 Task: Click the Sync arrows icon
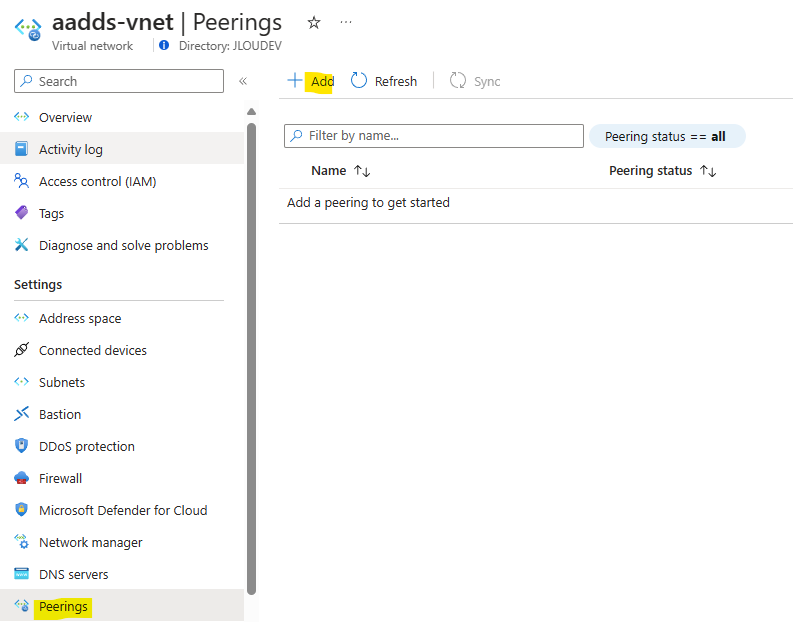(x=458, y=80)
